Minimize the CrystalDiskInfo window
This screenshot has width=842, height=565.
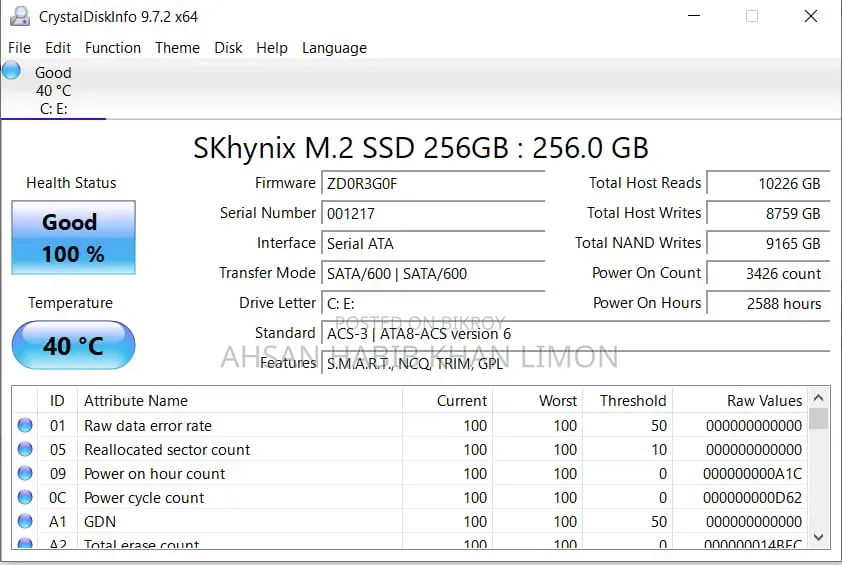[x=694, y=16]
